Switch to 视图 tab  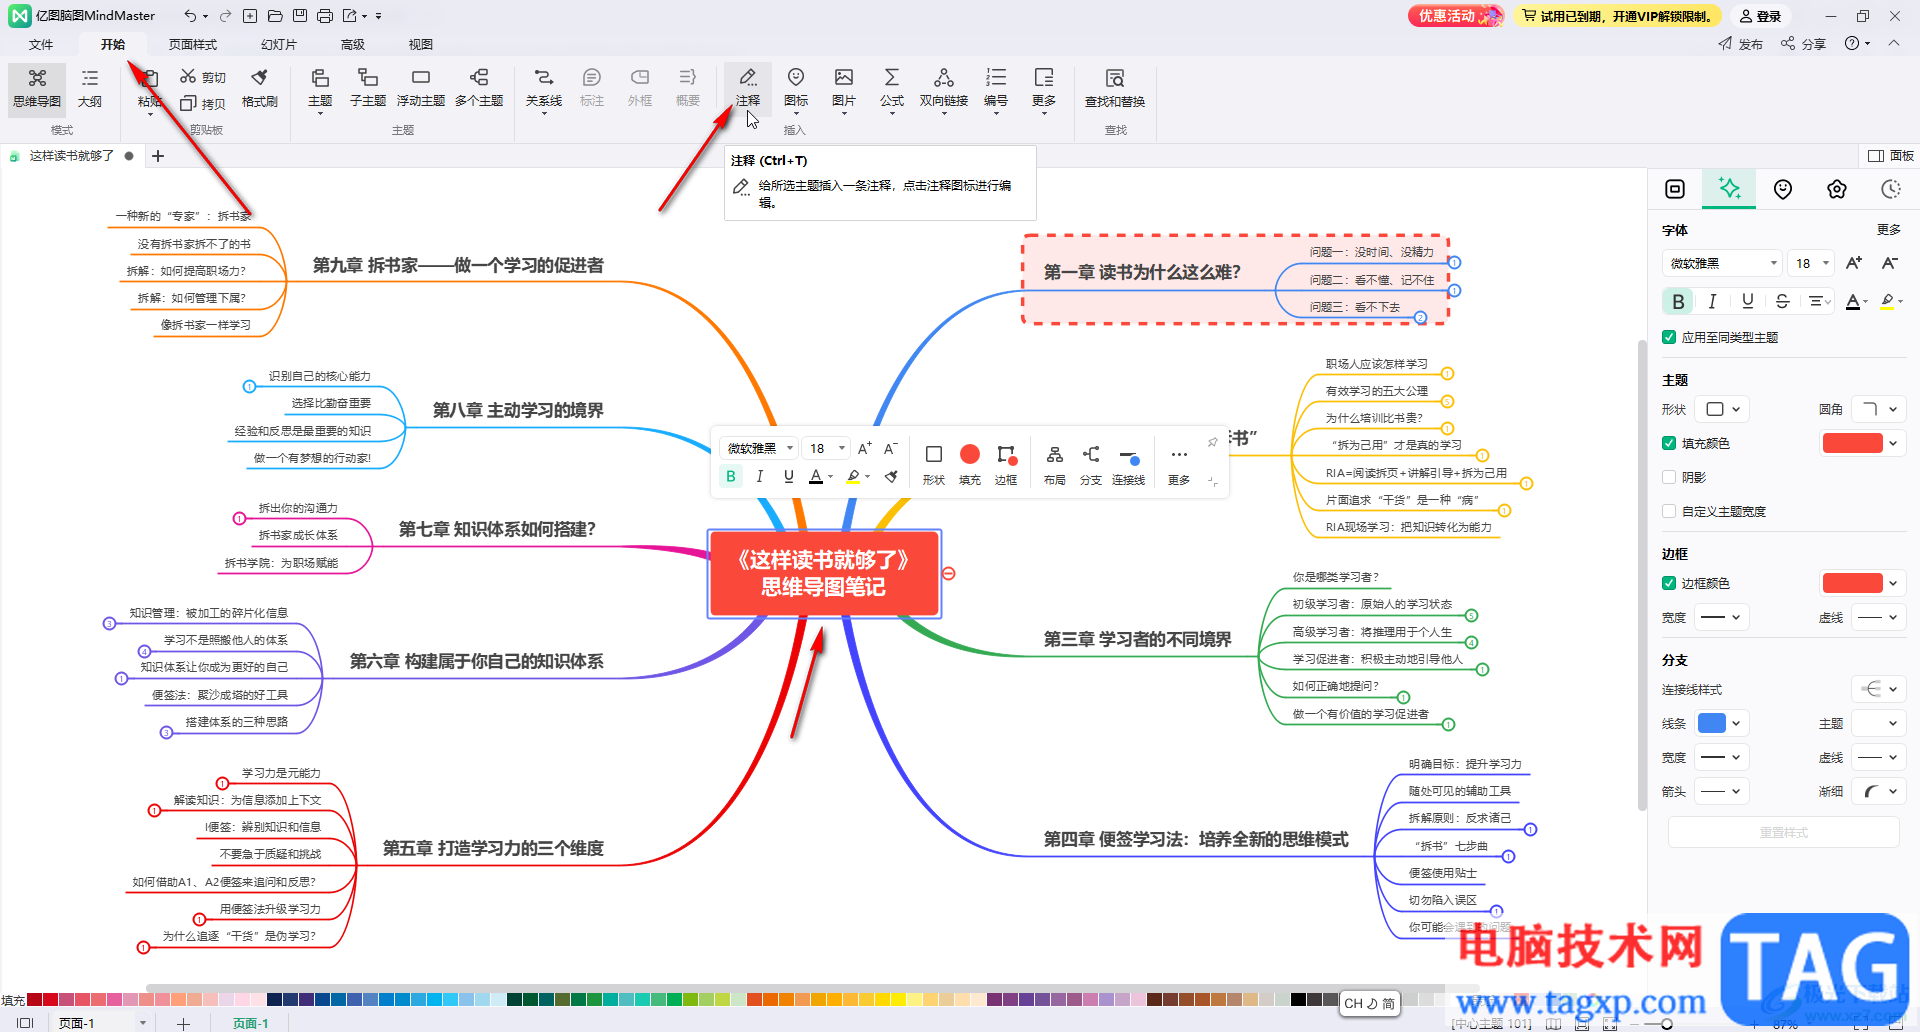click(421, 44)
